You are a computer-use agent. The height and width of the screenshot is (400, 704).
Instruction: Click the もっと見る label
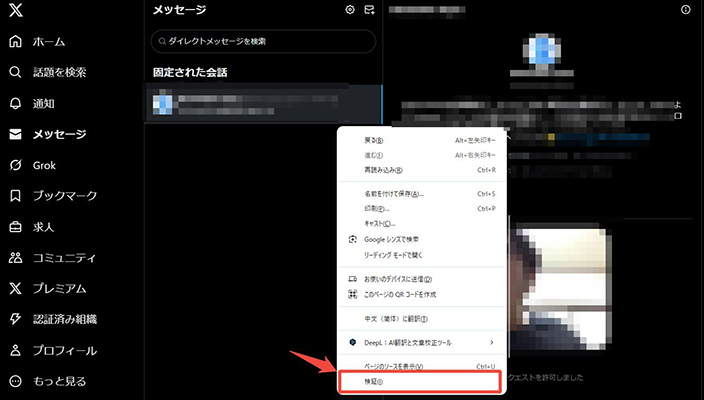coord(60,381)
